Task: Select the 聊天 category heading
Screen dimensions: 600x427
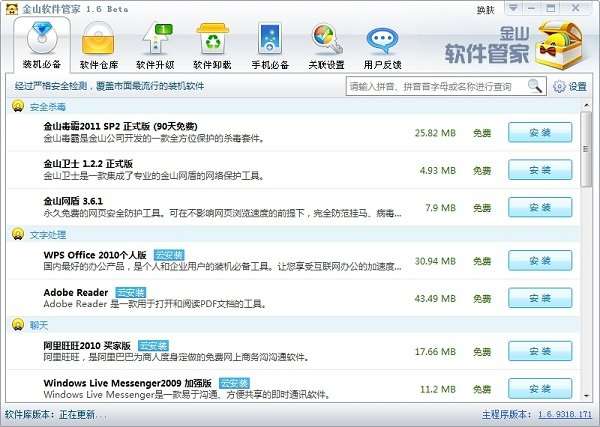Action: [x=39, y=325]
